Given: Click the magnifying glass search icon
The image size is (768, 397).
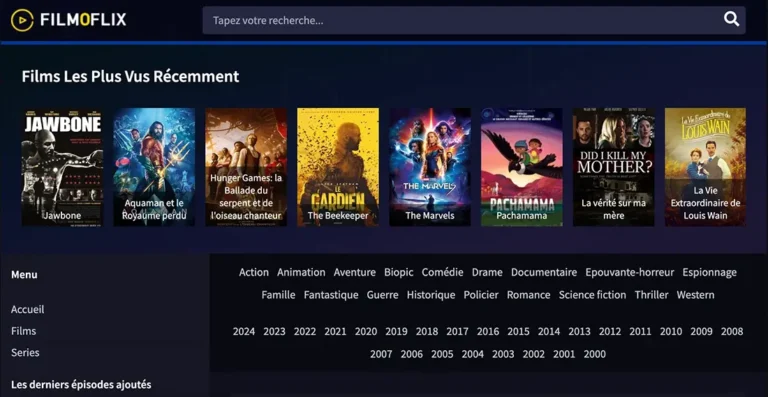Looking at the screenshot, I should pyautogui.click(x=731, y=20).
